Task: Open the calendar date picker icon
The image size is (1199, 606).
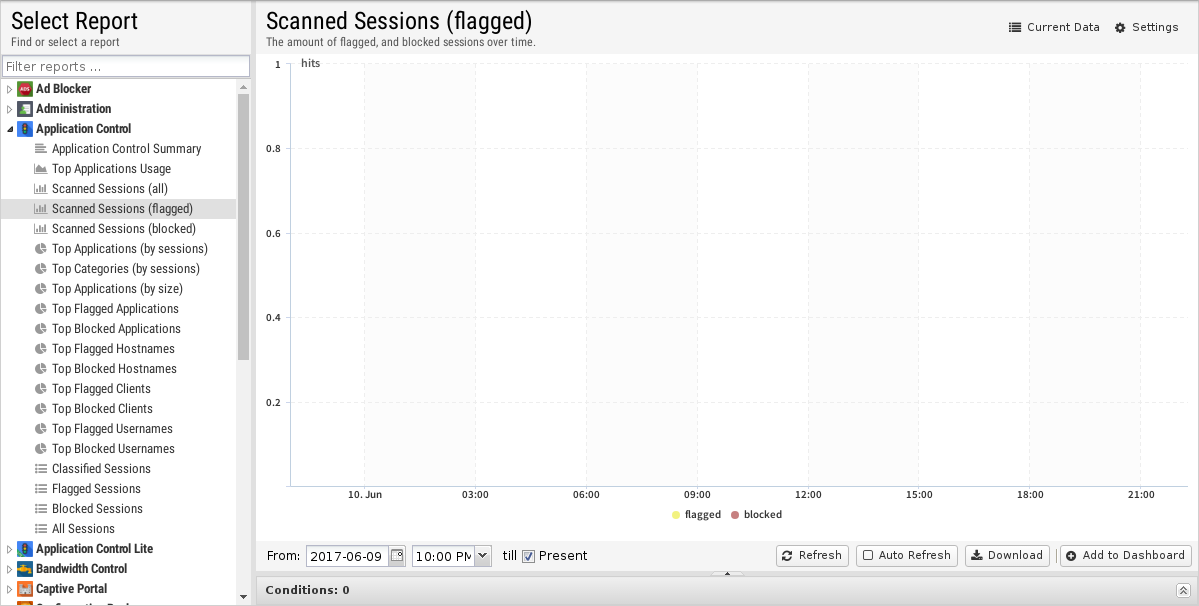Action: 397,556
